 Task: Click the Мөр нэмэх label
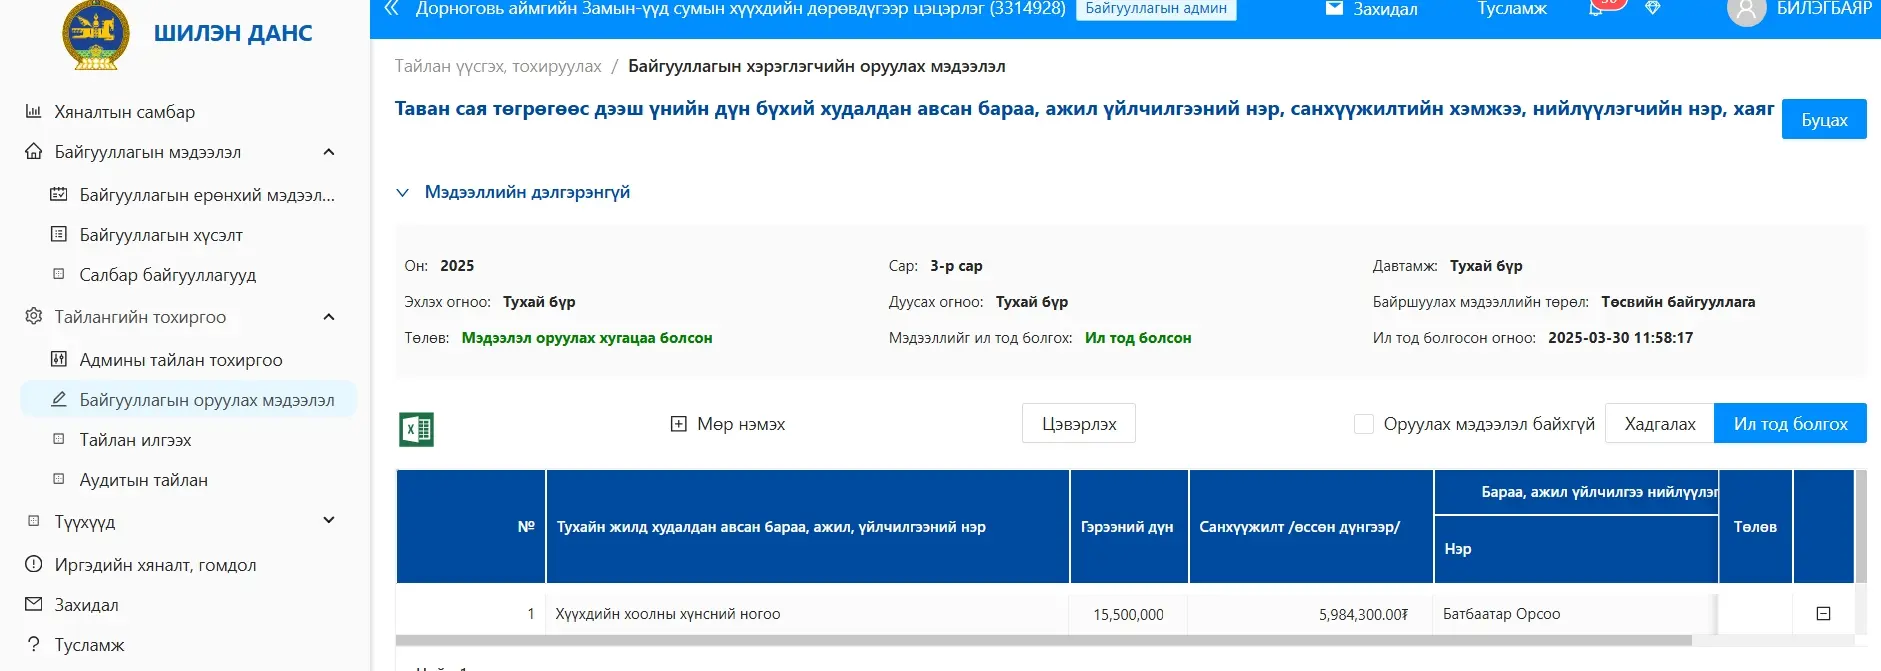click(741, 424)
